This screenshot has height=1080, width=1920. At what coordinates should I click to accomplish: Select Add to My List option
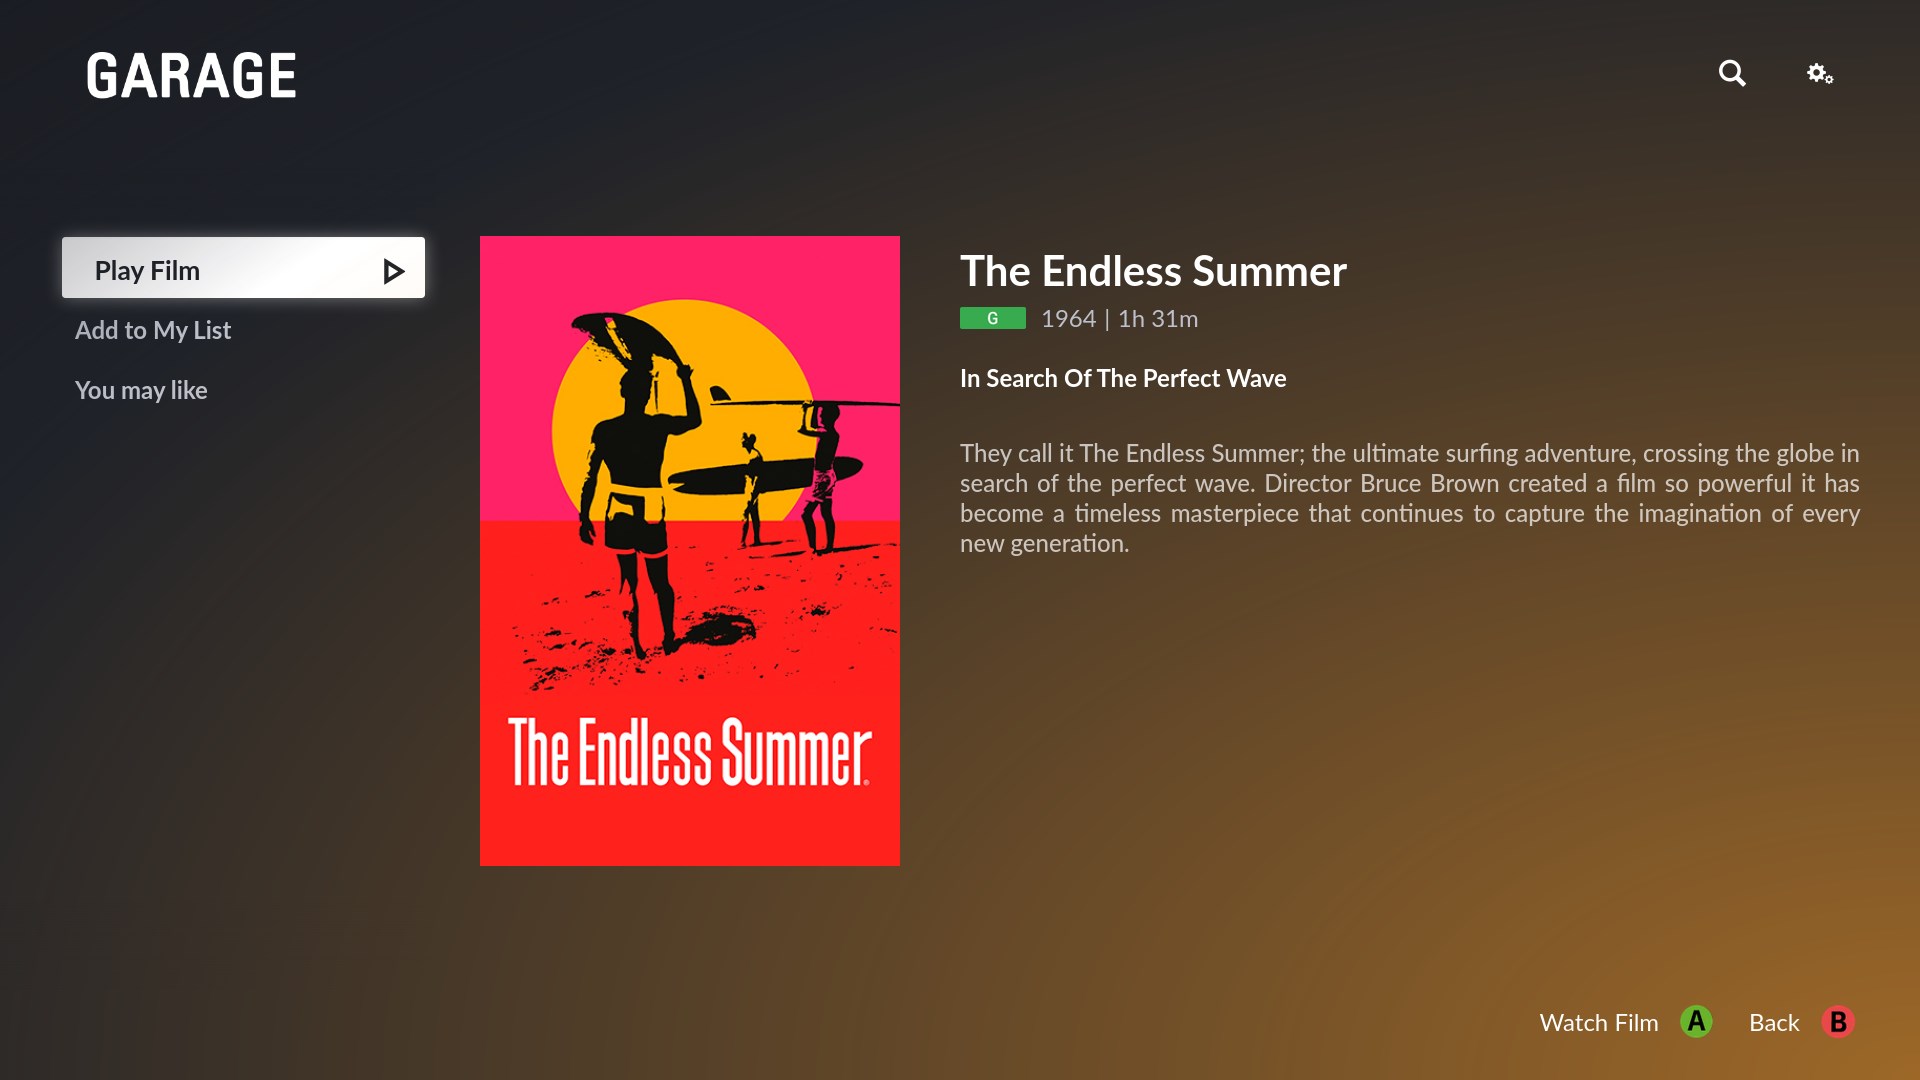pyautogui.click(x=153, y=330)
